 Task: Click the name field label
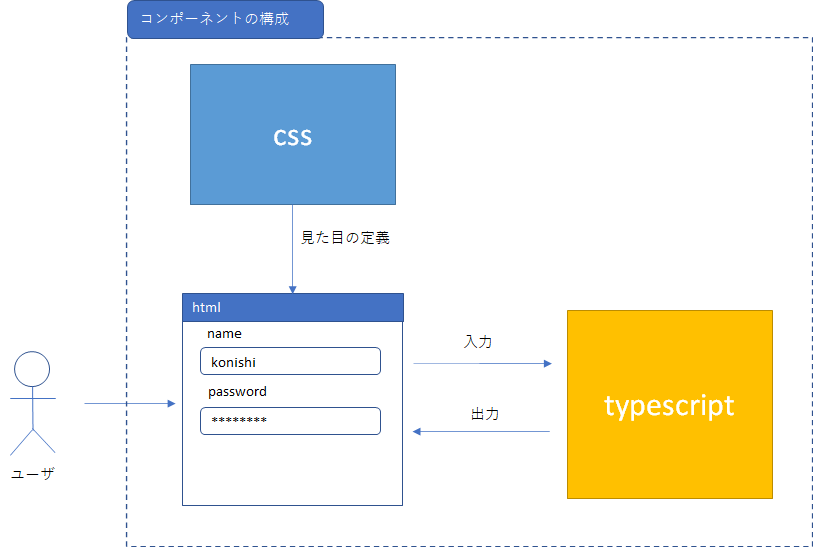pos(225,333)
